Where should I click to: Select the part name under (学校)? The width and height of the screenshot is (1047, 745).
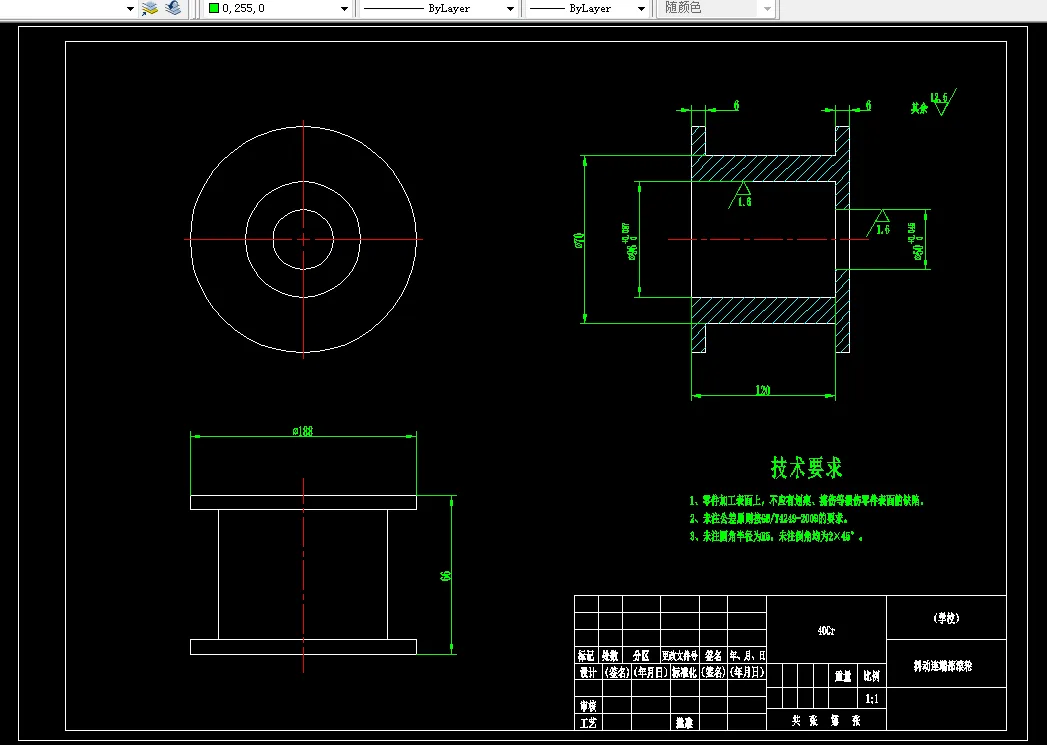(942, 666)
